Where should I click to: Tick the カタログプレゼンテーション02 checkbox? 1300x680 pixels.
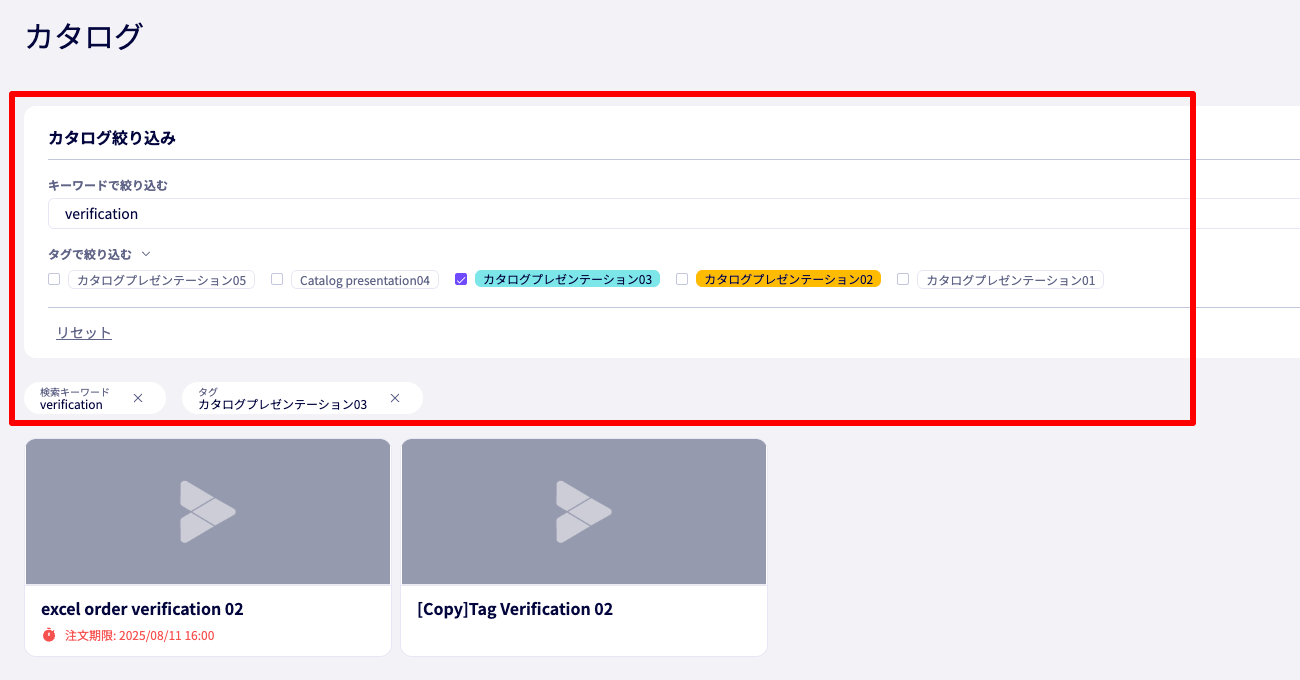(x=682, y=280)
